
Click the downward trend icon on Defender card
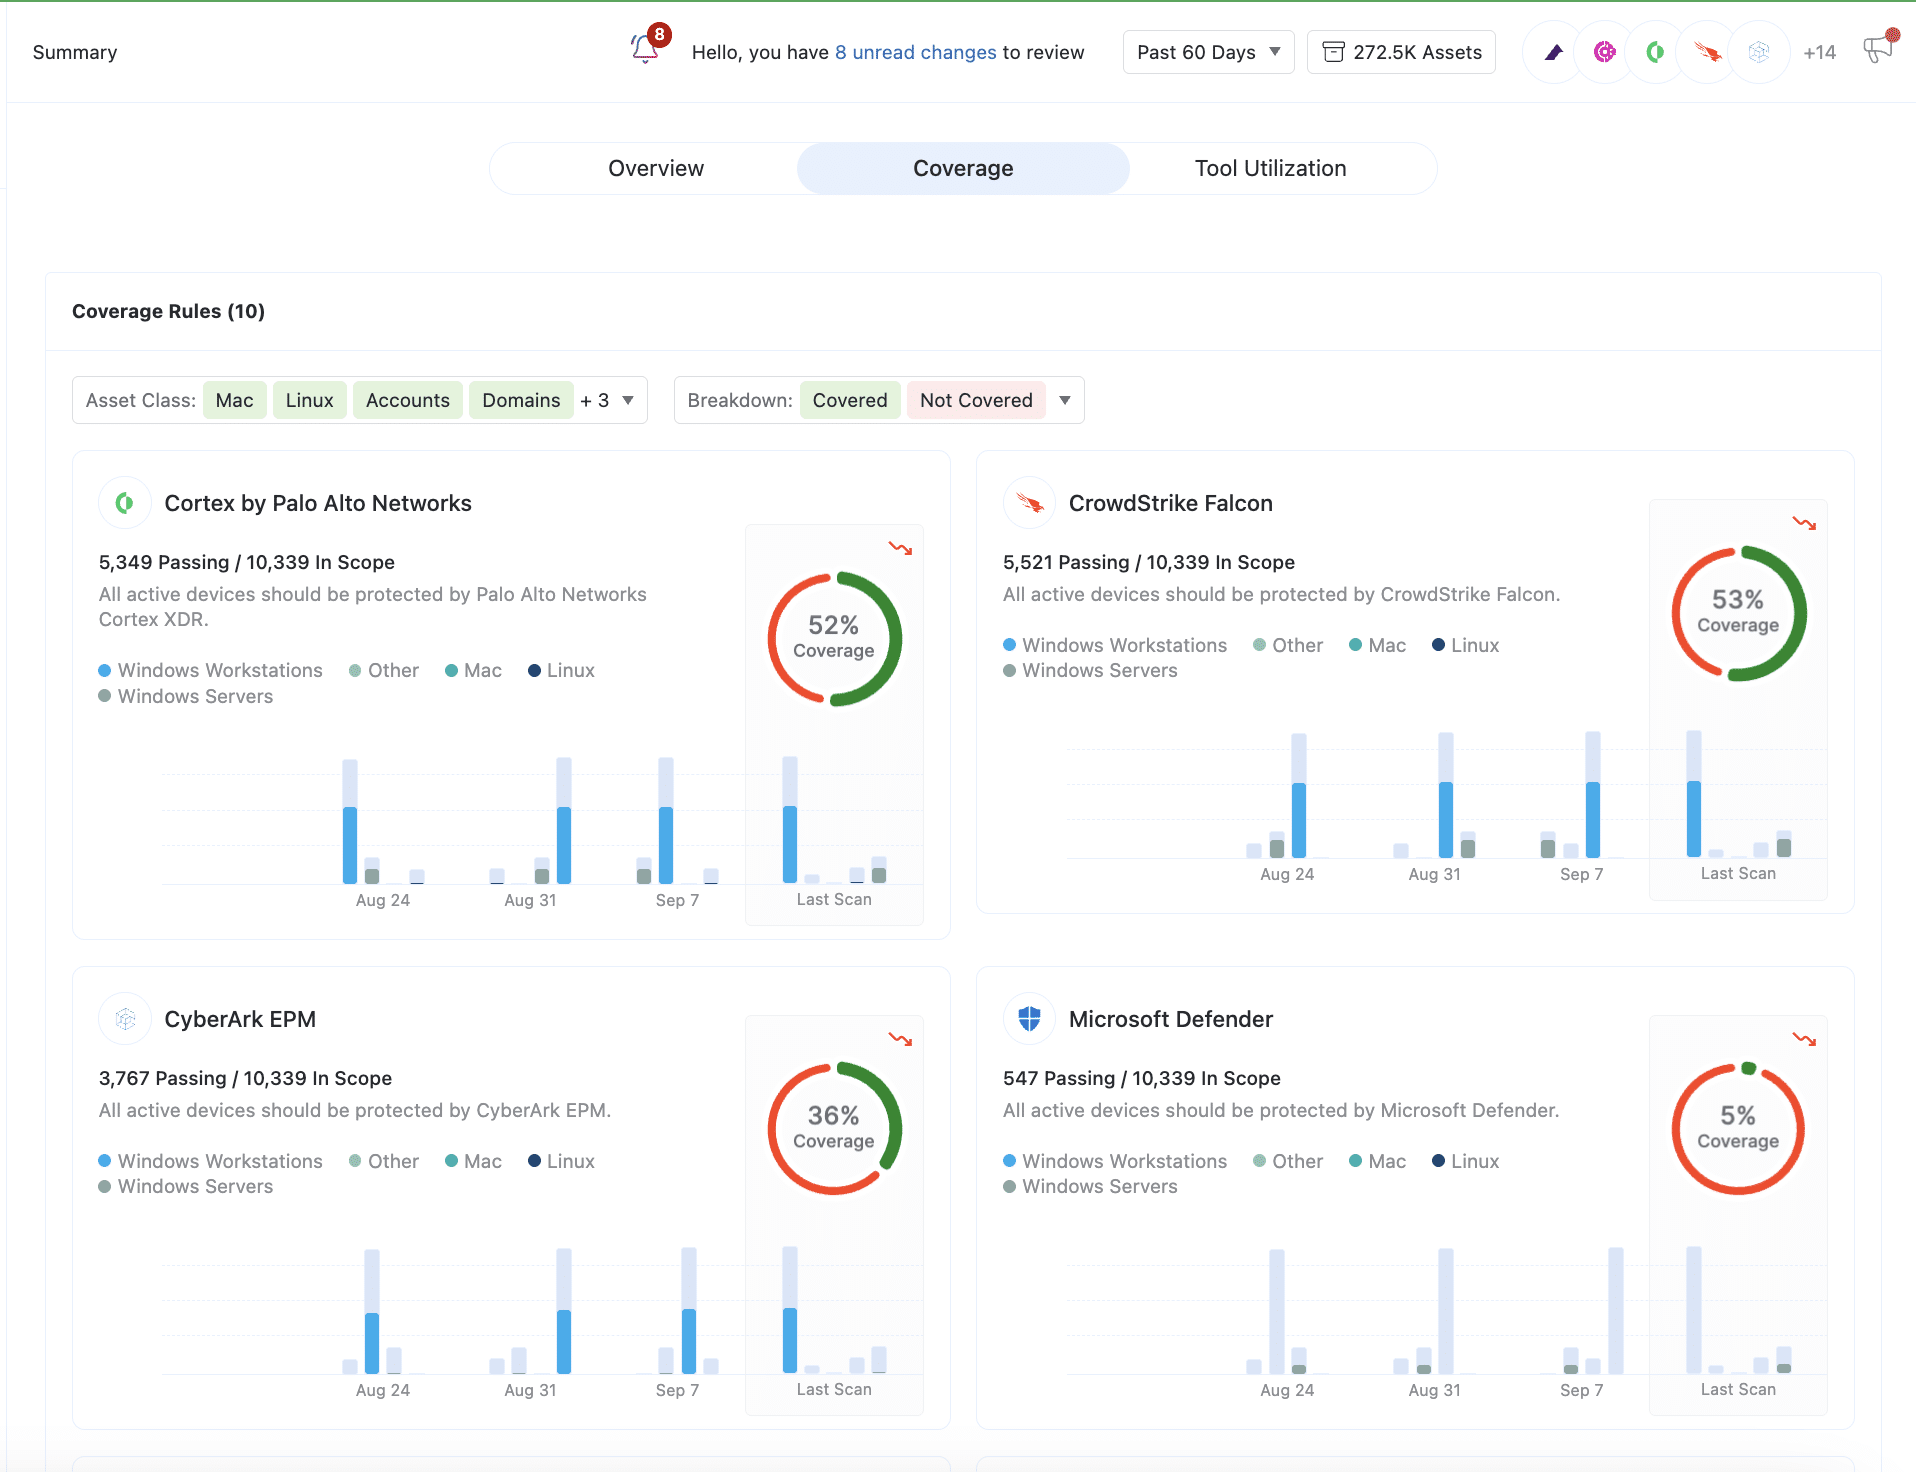click(1804, 1039)
